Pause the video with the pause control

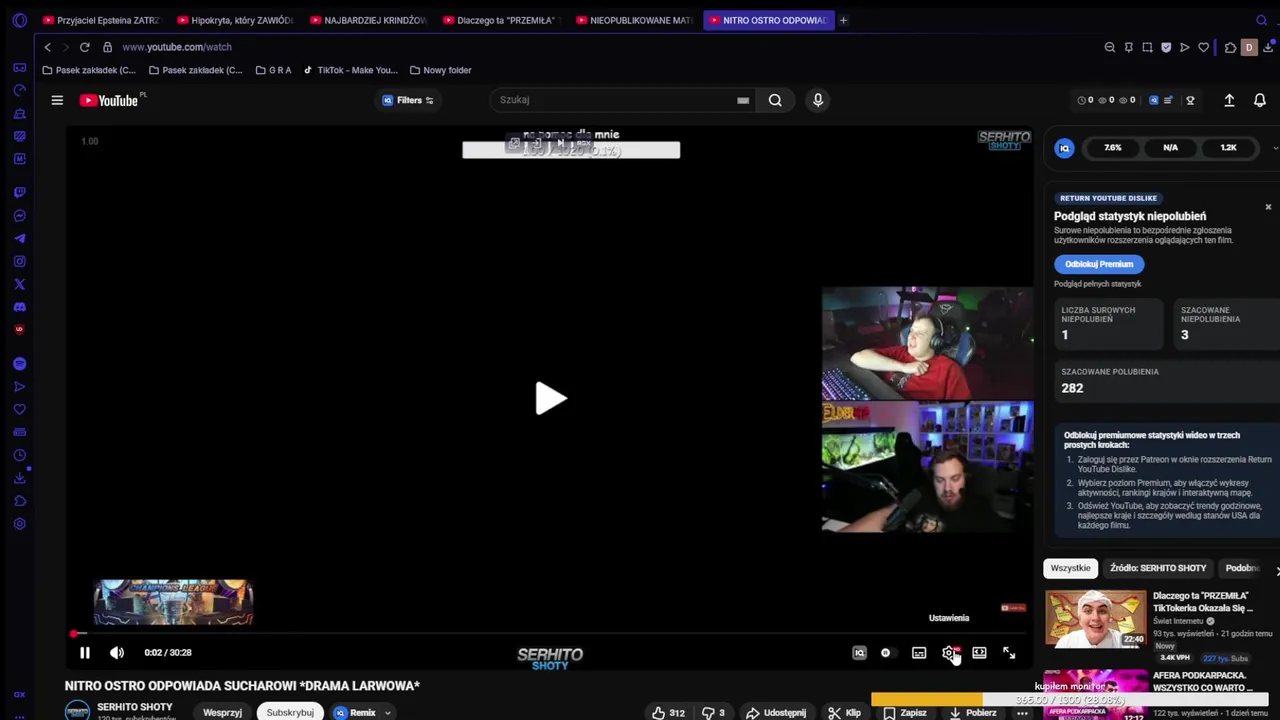coord(85,653)
